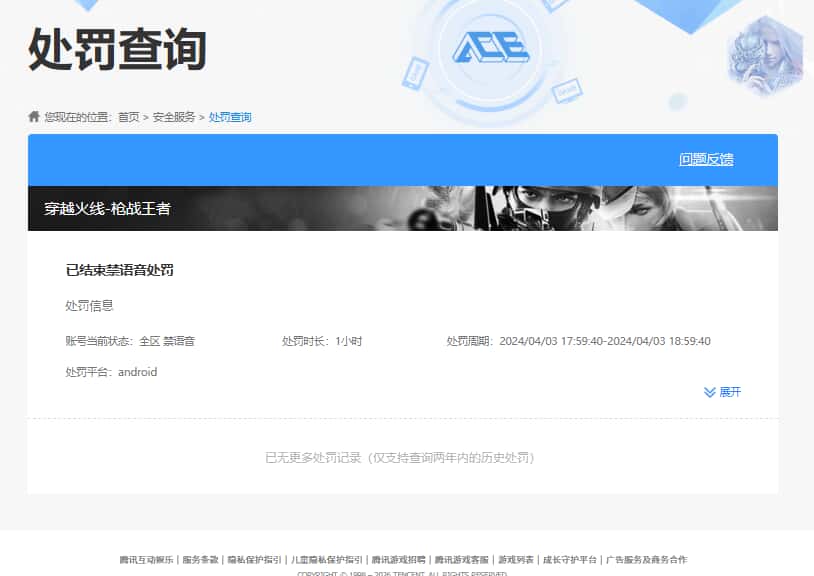Viewport: 814px width, 576px height.
Task: Open the 腾讯游戏客服 footer link
Action: [462, 559]
